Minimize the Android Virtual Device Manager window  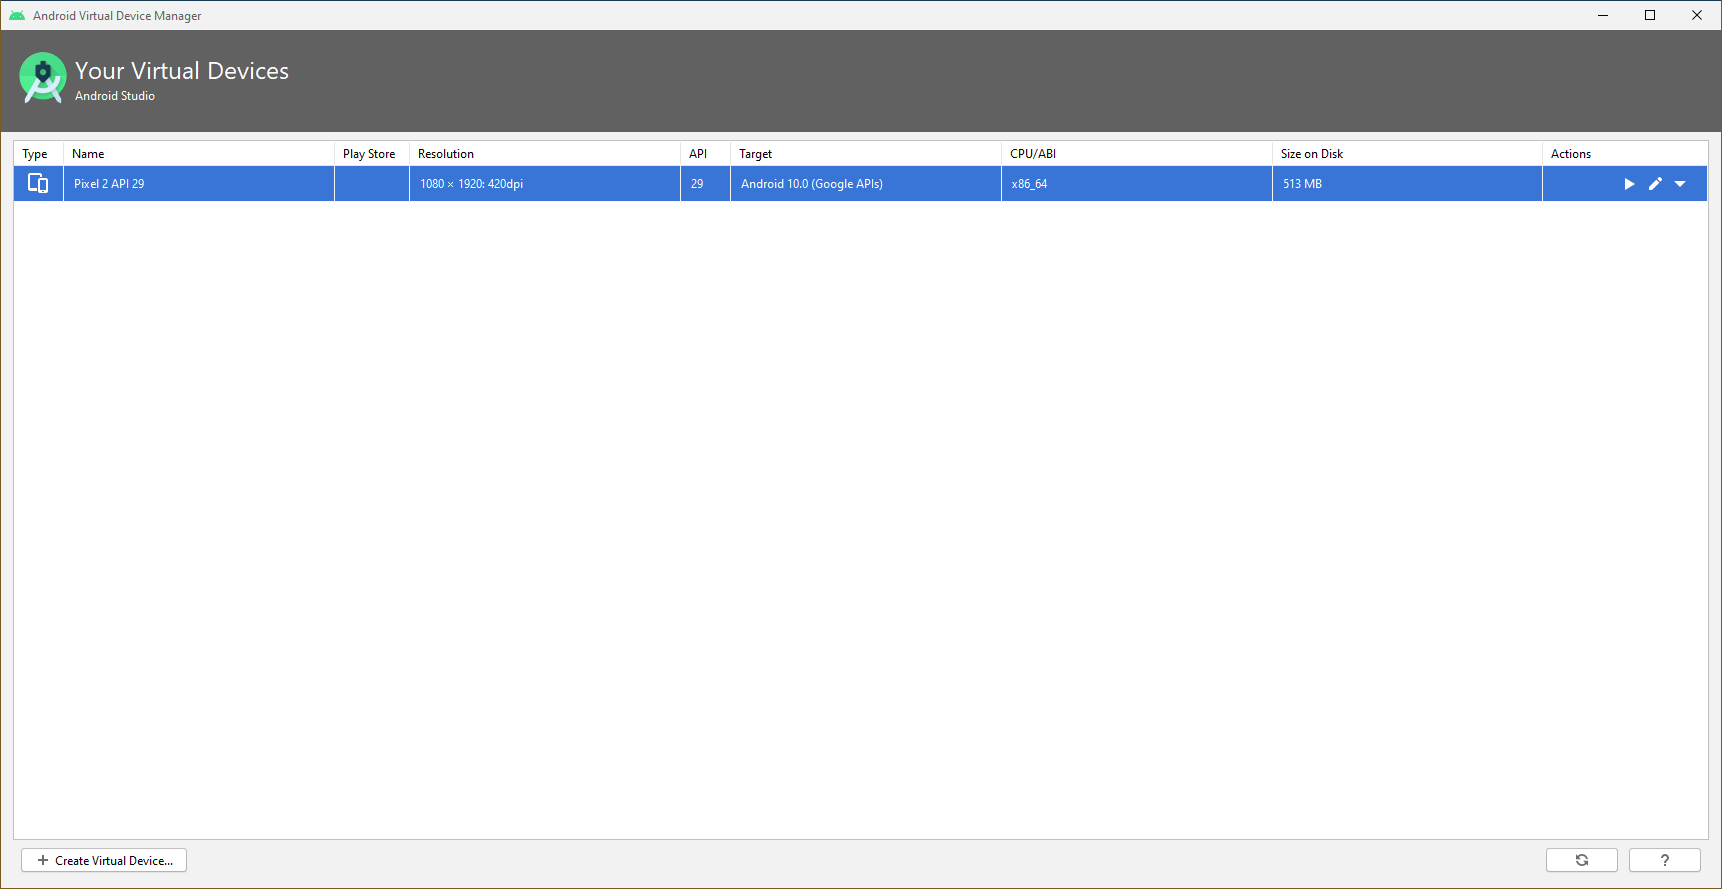(1603, 15)
